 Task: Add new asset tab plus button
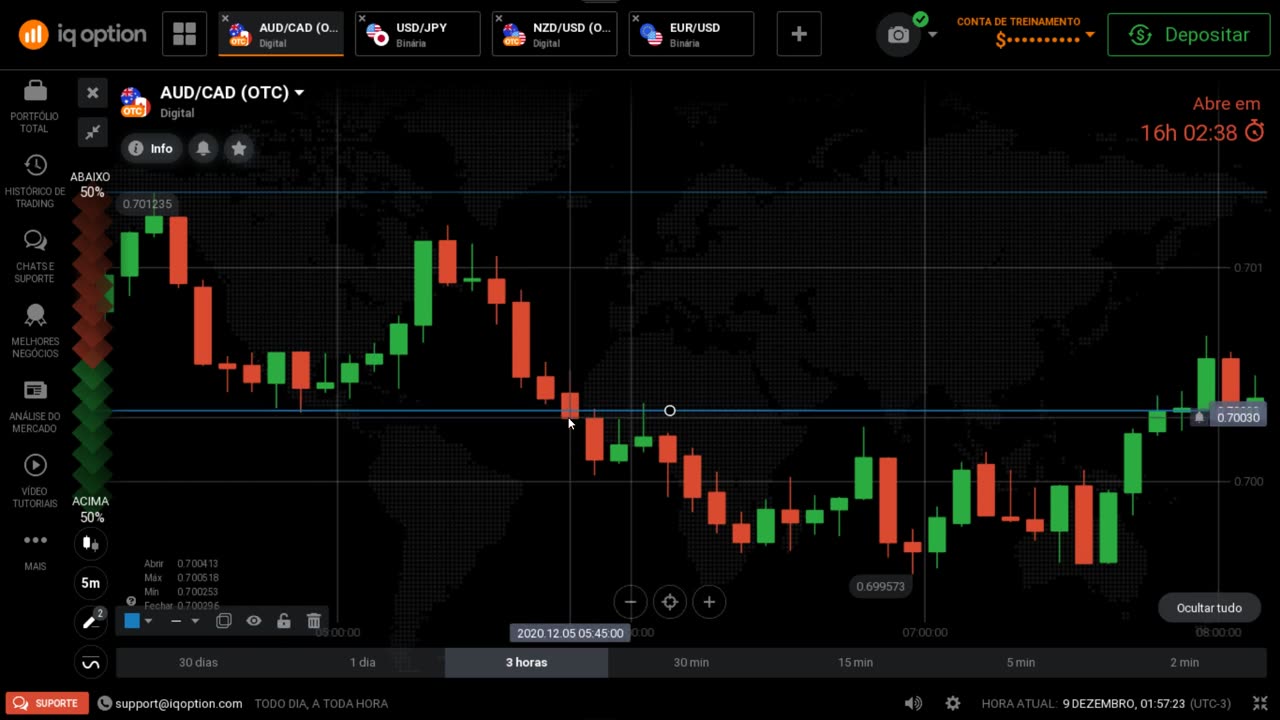point(799,34)
